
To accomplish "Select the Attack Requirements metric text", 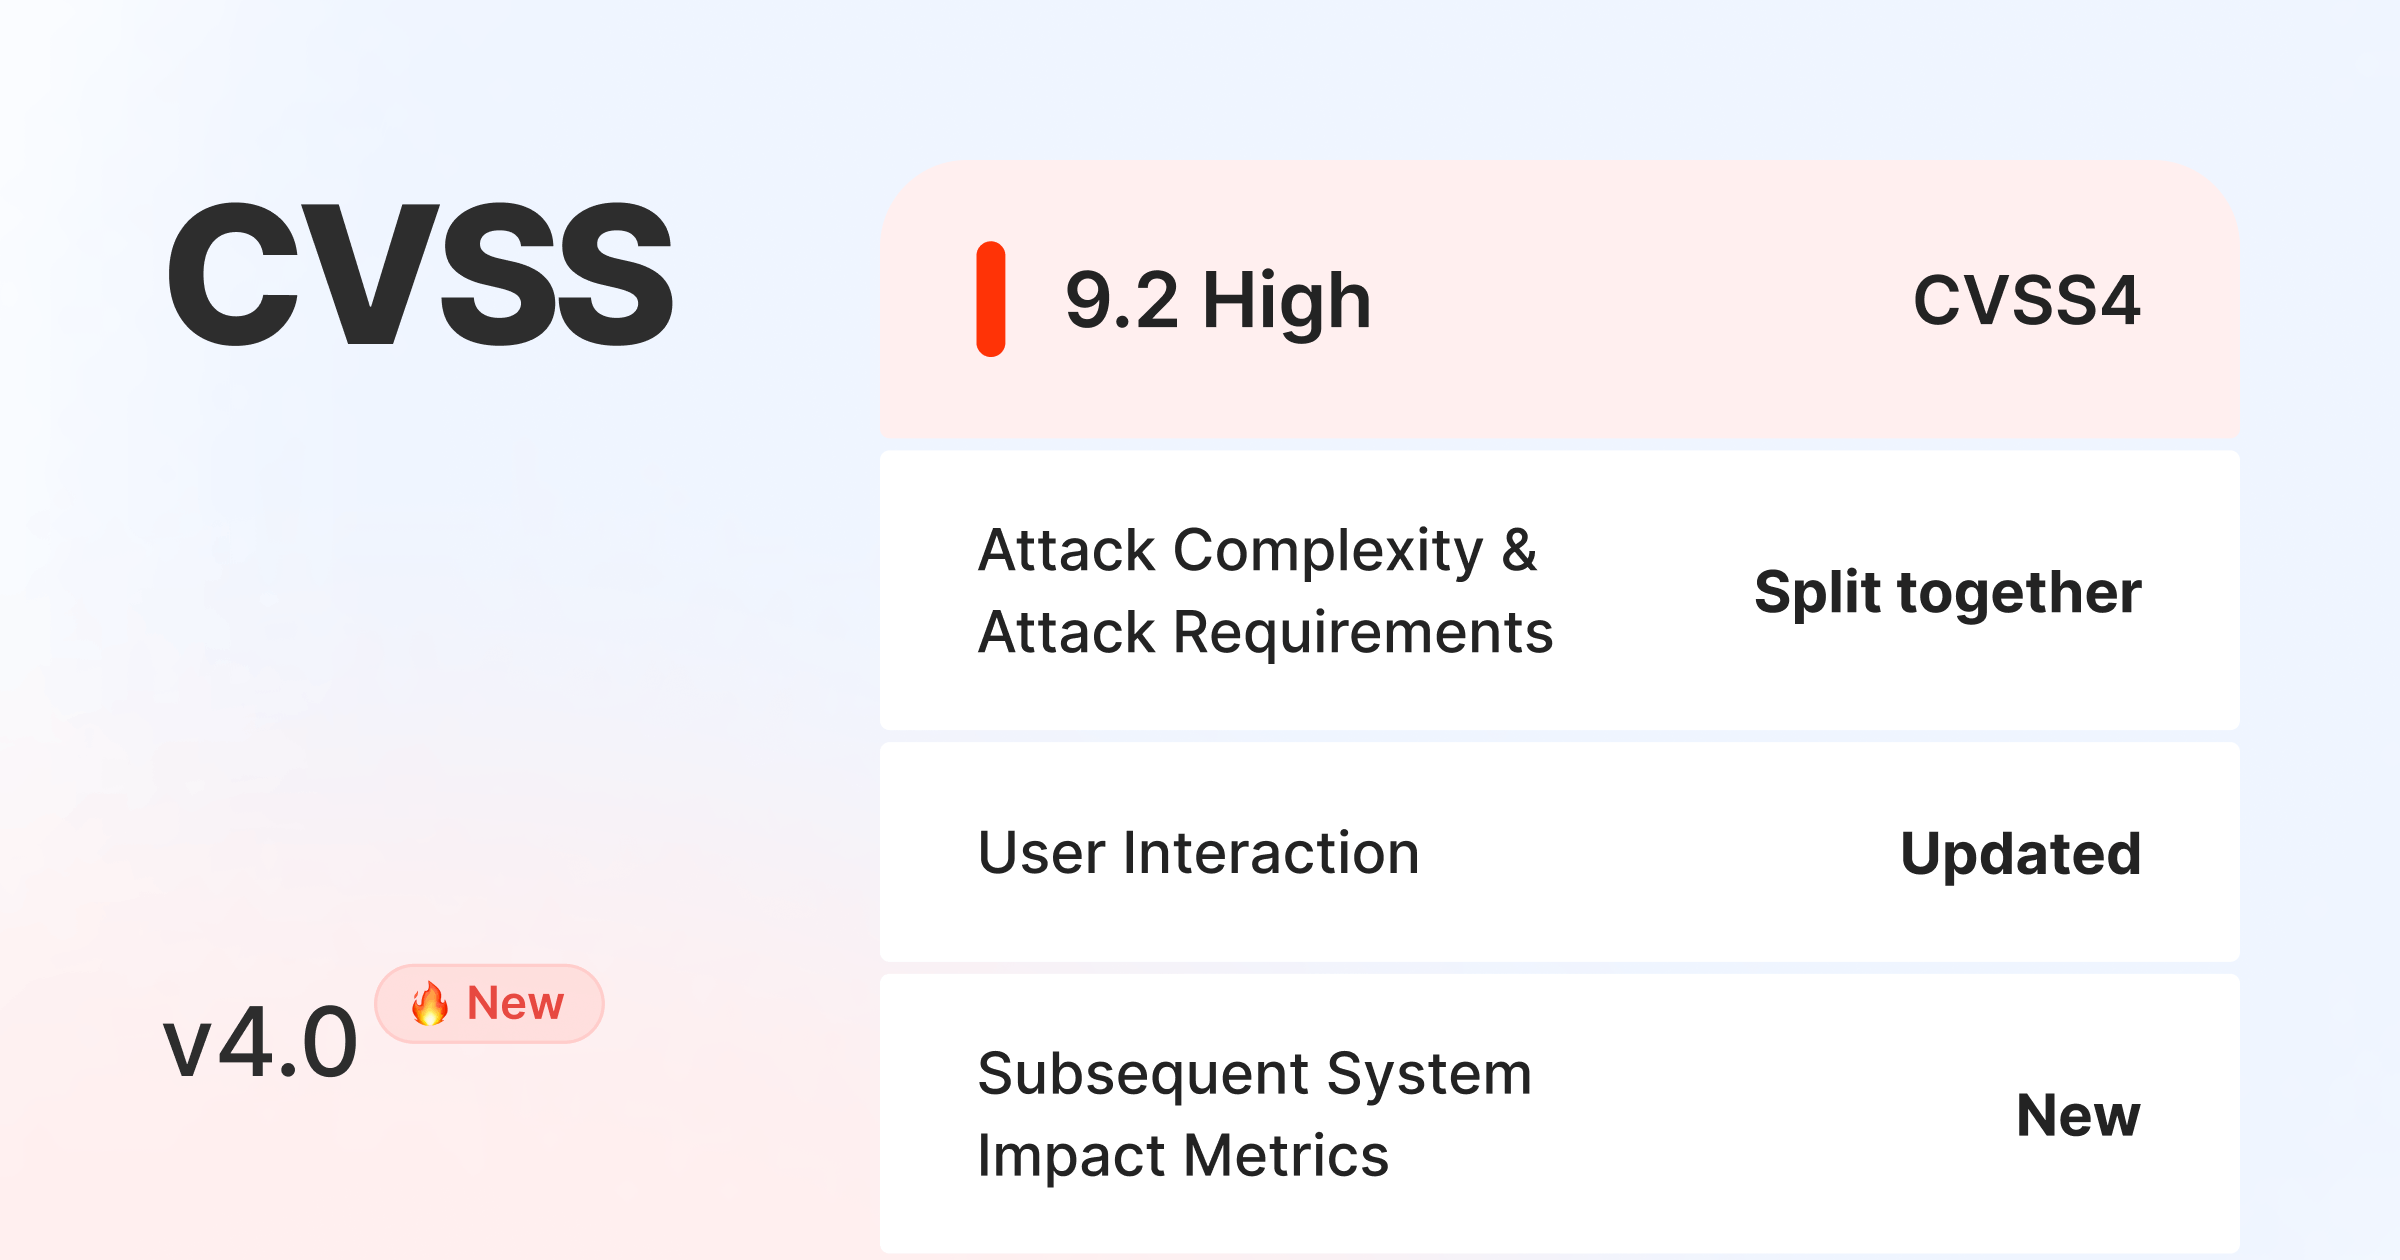I will pyautogui.click(x=1265, y=632).
